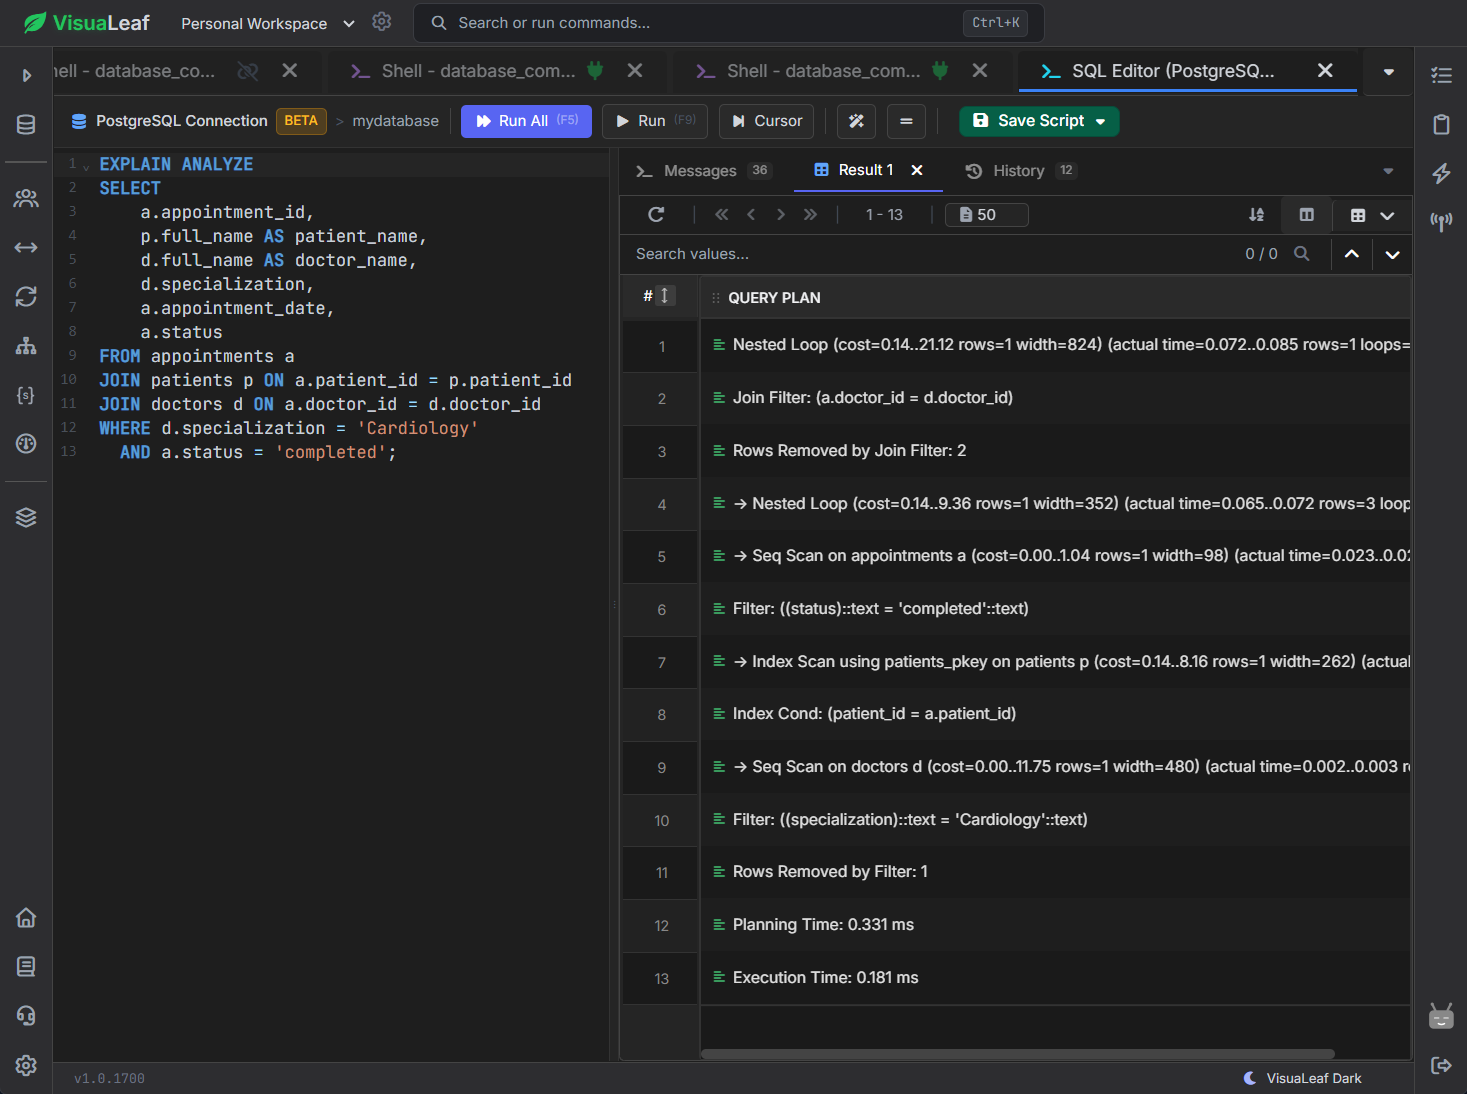Toggle the VisuaLeaf Dark theme
This screenshot has width=1467, height=1094.
pyautogui.click(x=1302, y=1078)
